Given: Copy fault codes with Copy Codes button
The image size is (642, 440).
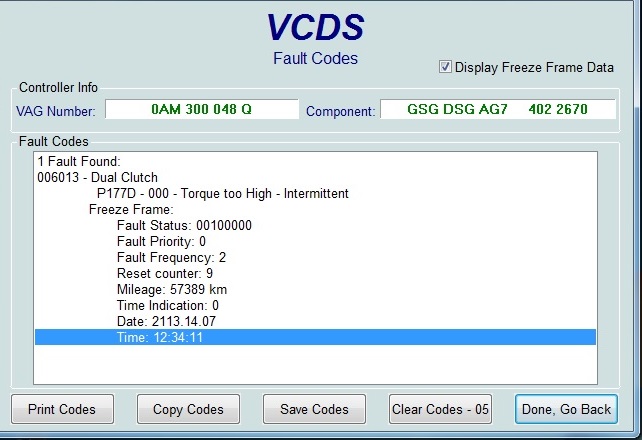Looking at the screenshot, I should [188, 409].
